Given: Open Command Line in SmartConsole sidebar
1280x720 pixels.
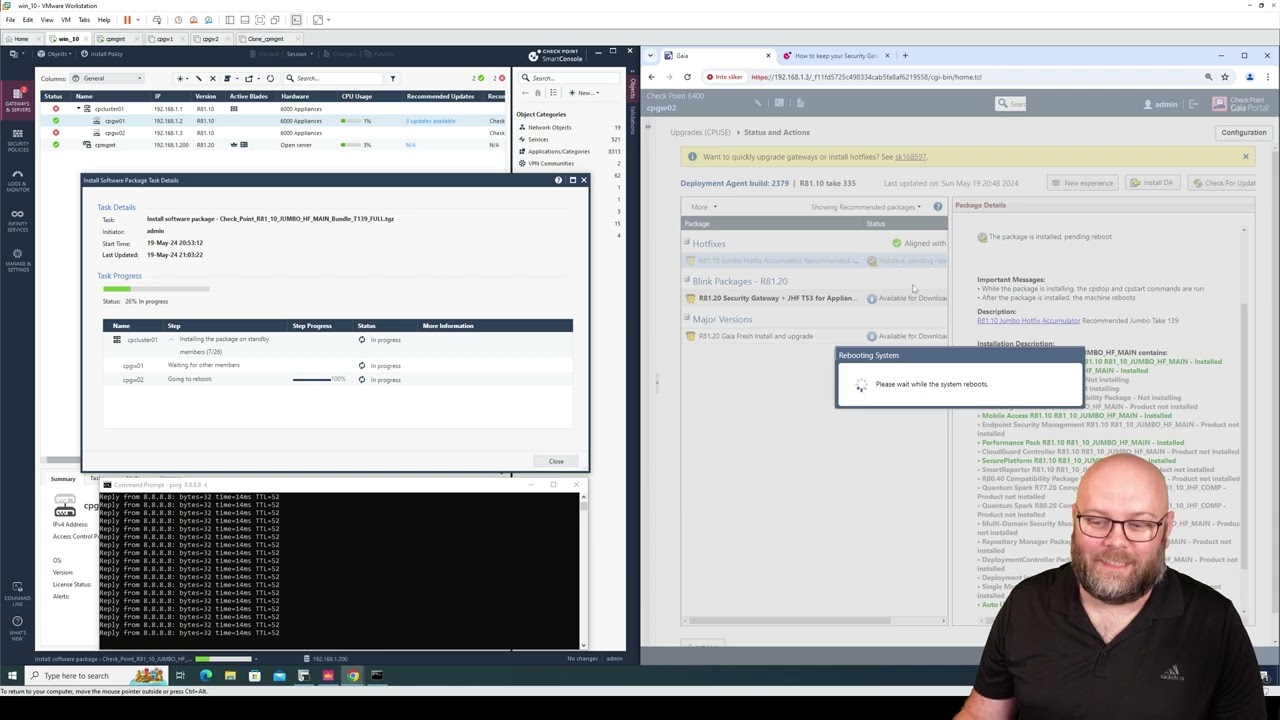Looking at the screenshot, I should pos(17,592).
